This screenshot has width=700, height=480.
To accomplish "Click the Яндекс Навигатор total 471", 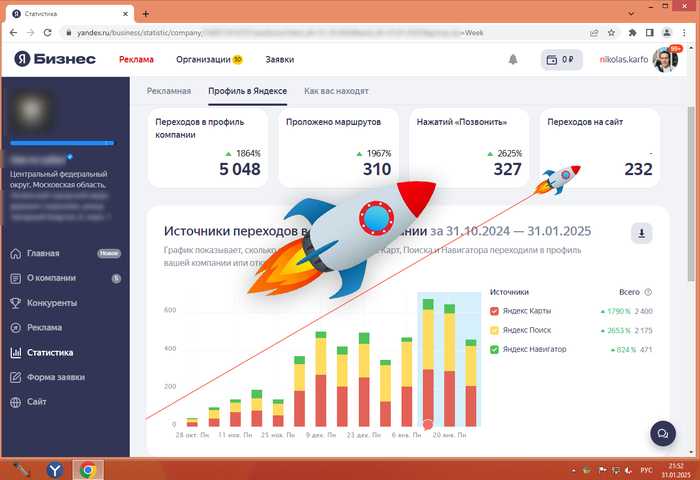I will point(646,350).
